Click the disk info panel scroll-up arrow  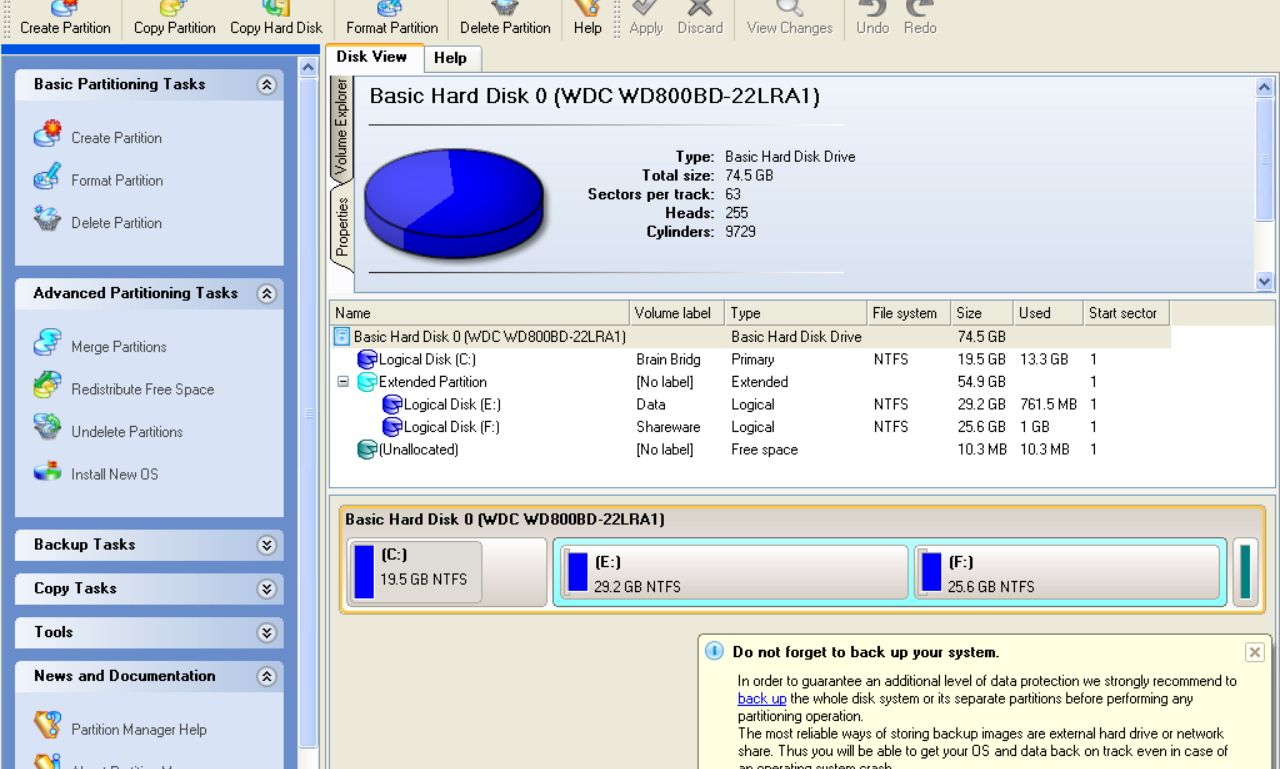coord(1264,87)
